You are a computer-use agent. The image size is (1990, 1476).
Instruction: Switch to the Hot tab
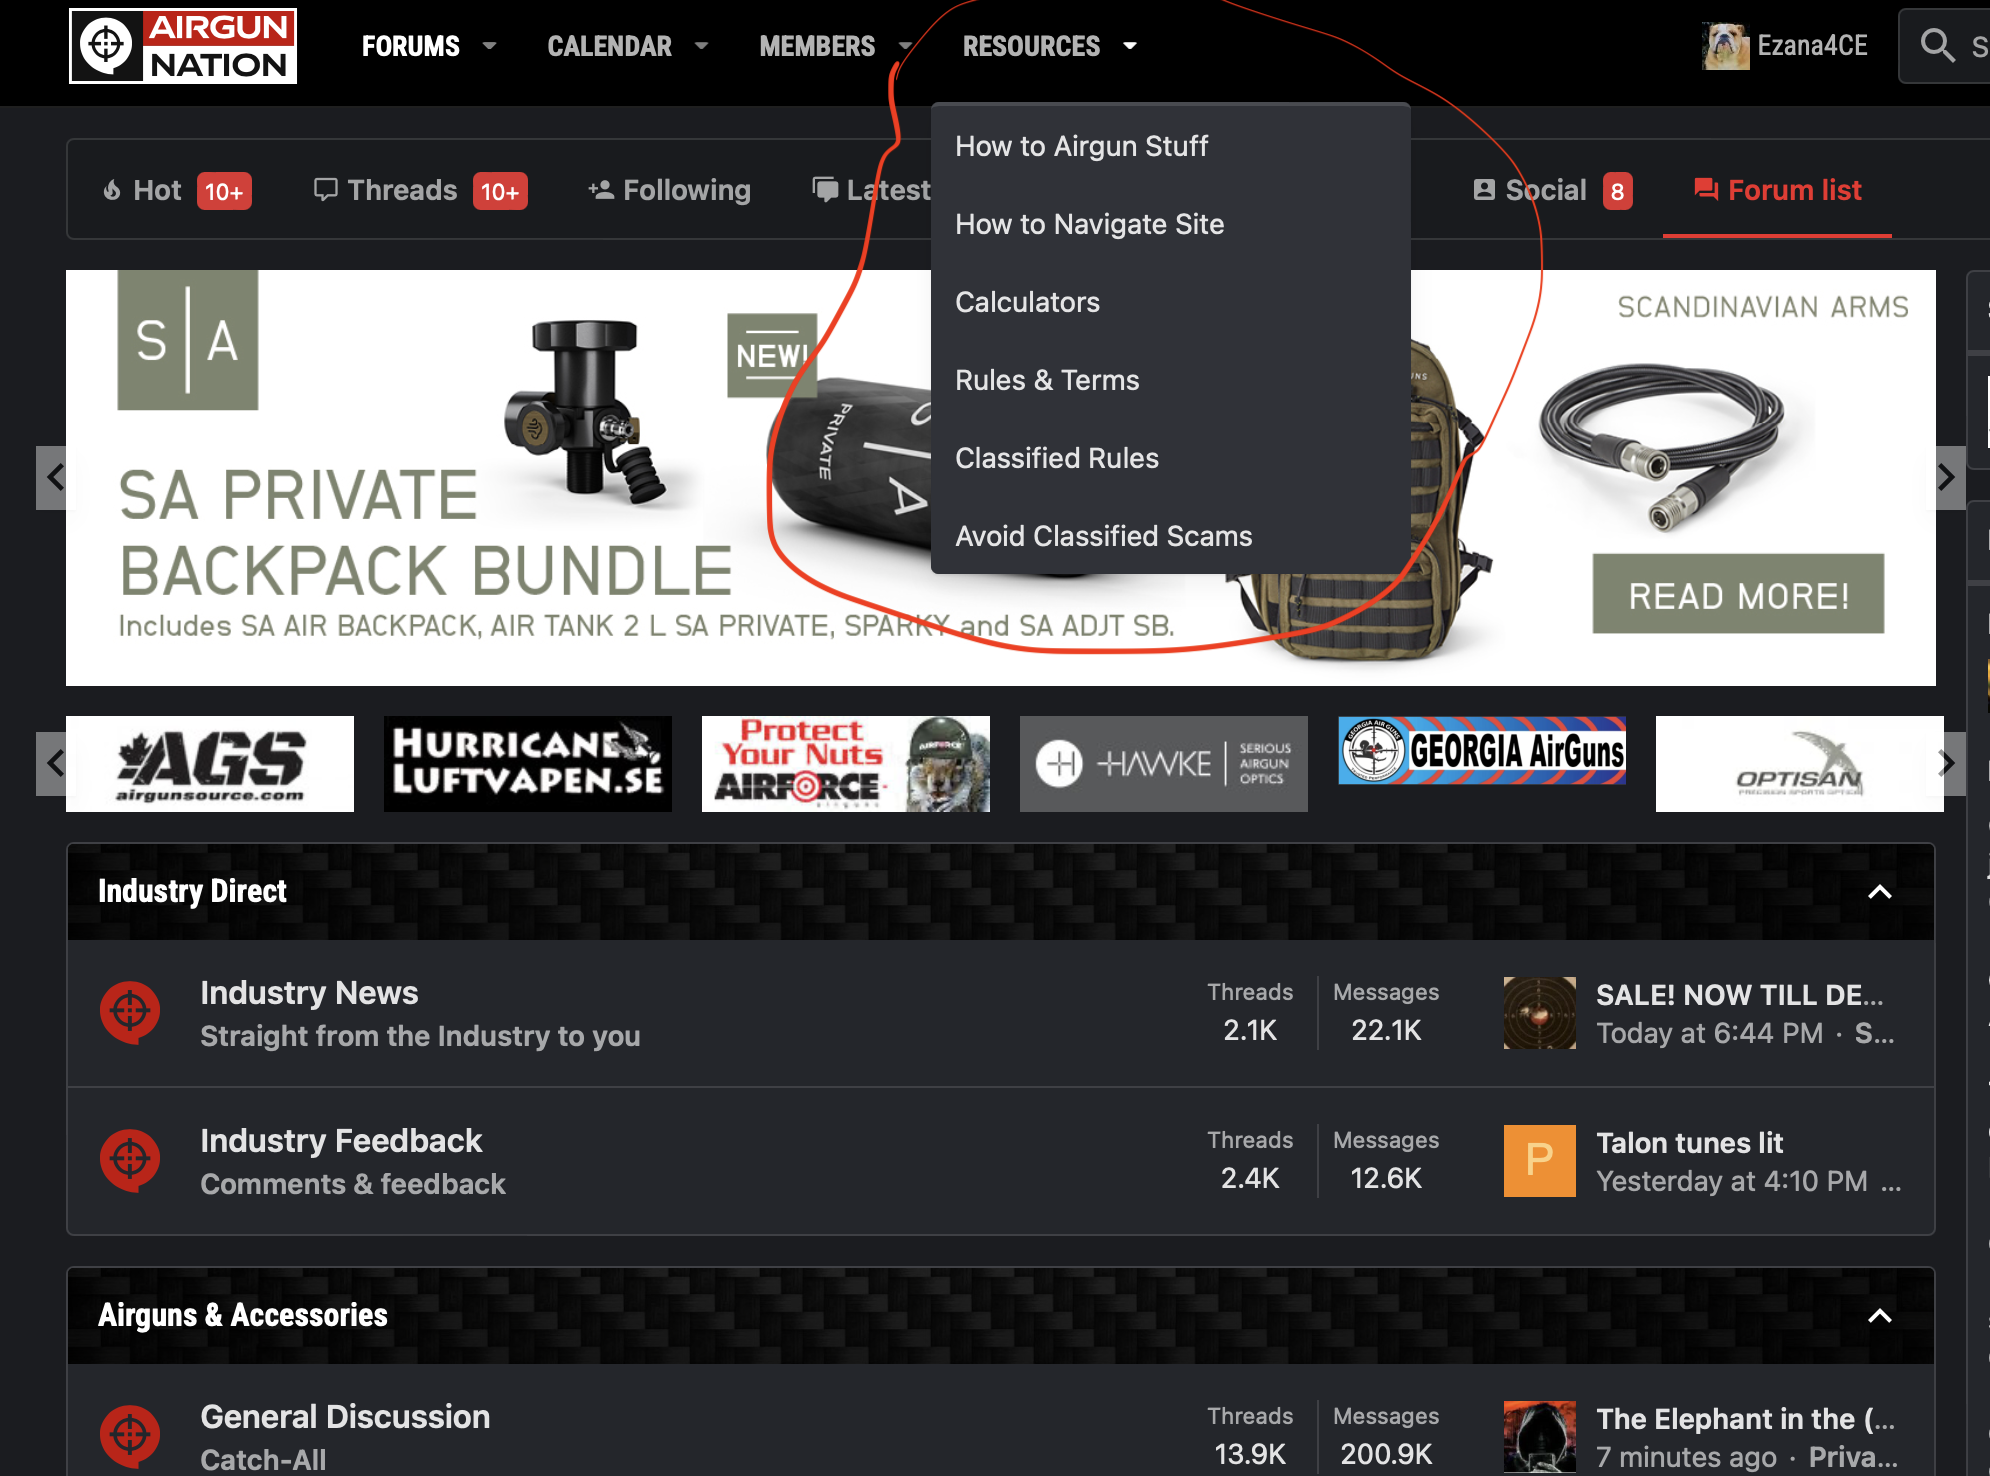(x=177, y=190)
